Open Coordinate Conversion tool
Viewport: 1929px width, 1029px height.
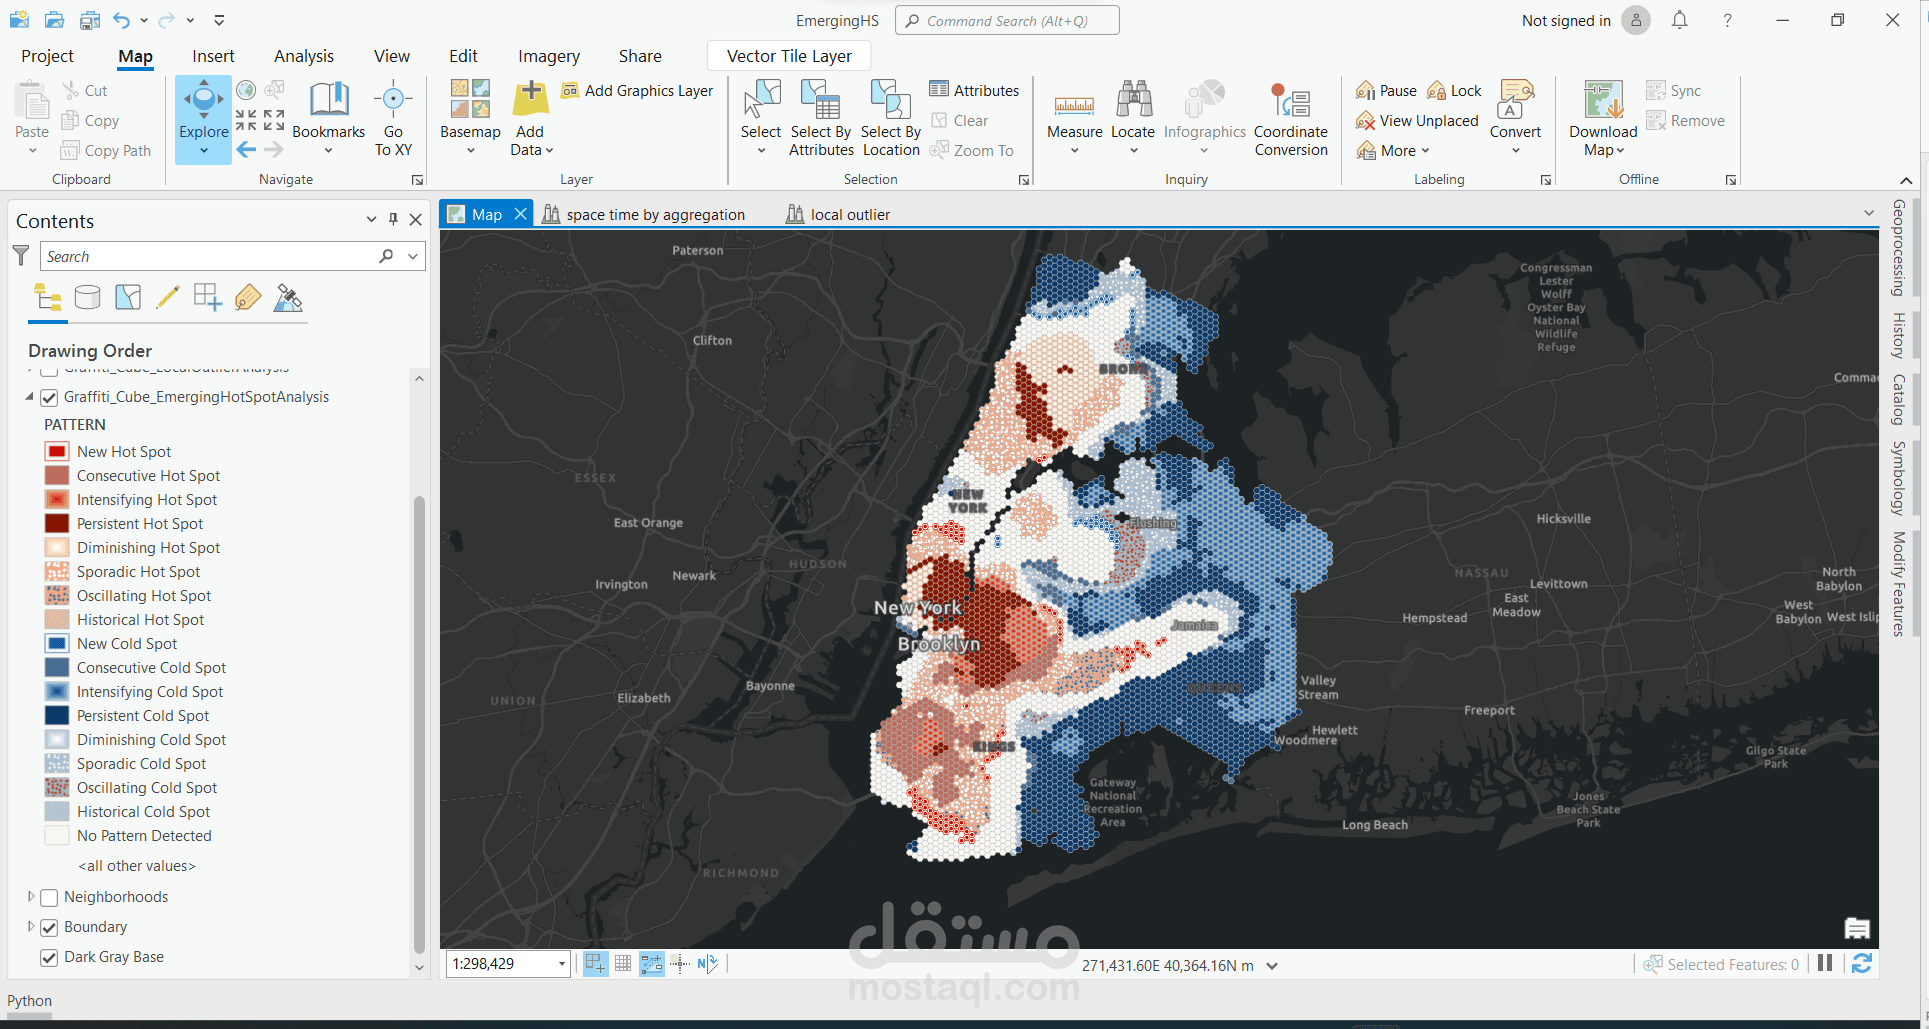coord(1291,118)
